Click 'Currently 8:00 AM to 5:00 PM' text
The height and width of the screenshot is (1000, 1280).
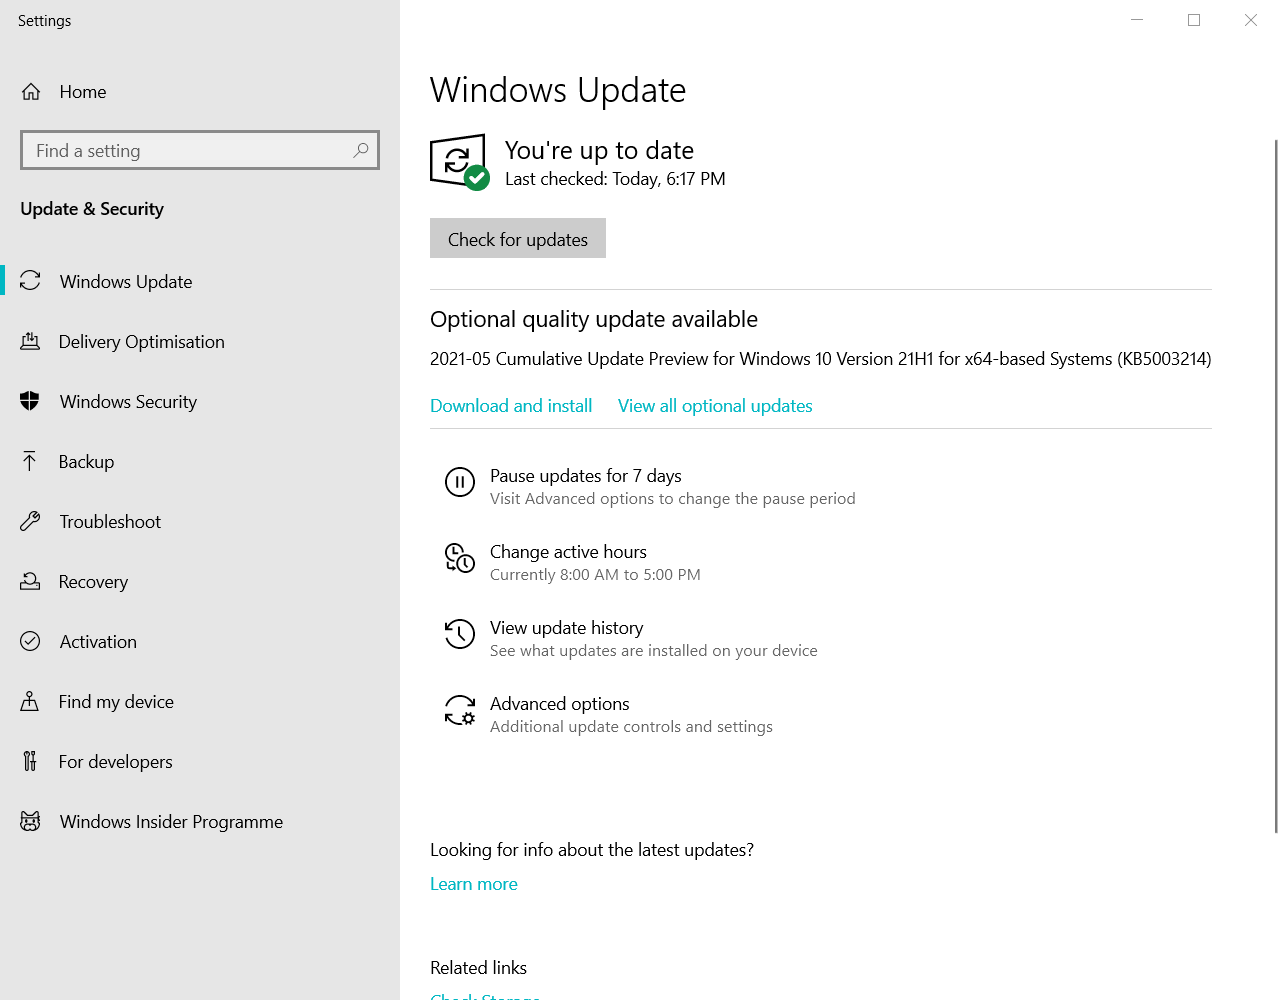[x=595, y=575]
